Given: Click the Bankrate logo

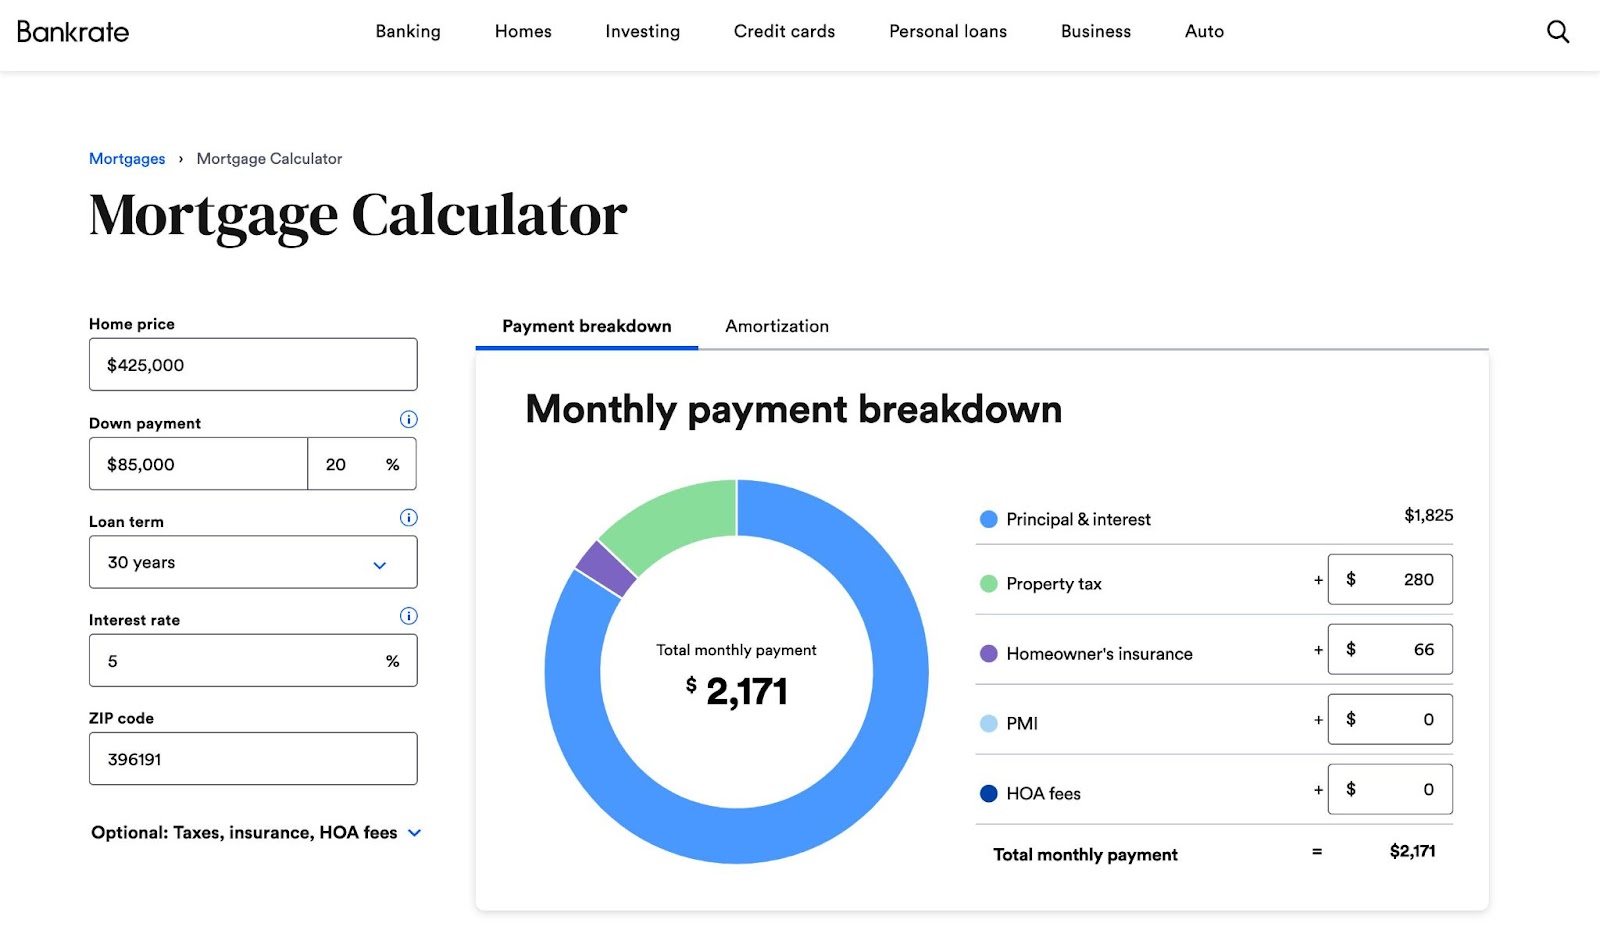Looking at the screenshot, I should 72,31.
